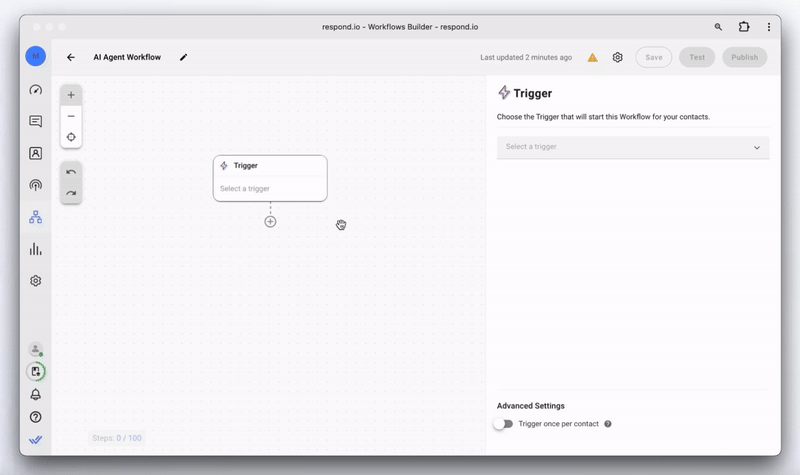Click the orange warning triangle icon
Viewport: 800px width, 475px height.
[593, 58]
